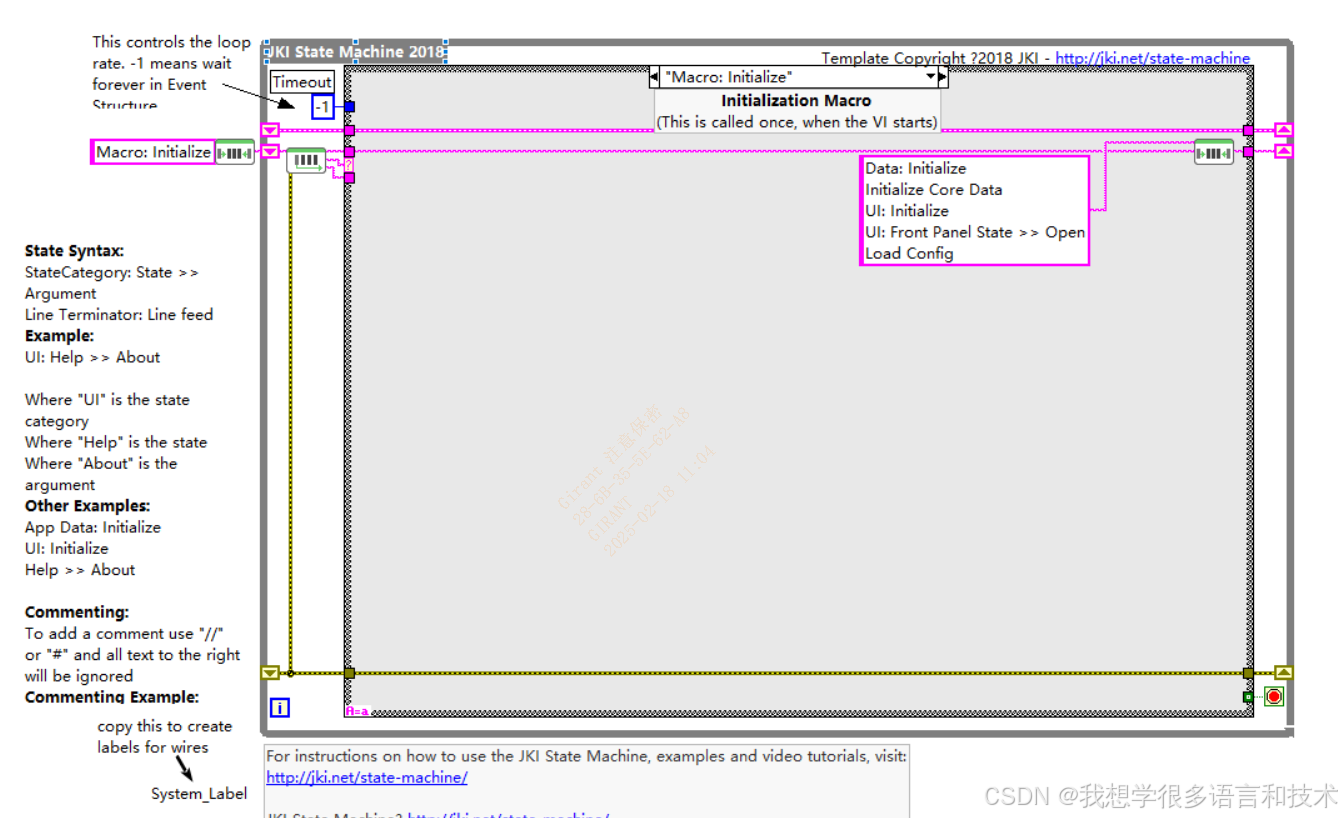Screen dimensions: 1342x818
Task: Click the second pink shift register on the right border
Action: click(1284, 152)
